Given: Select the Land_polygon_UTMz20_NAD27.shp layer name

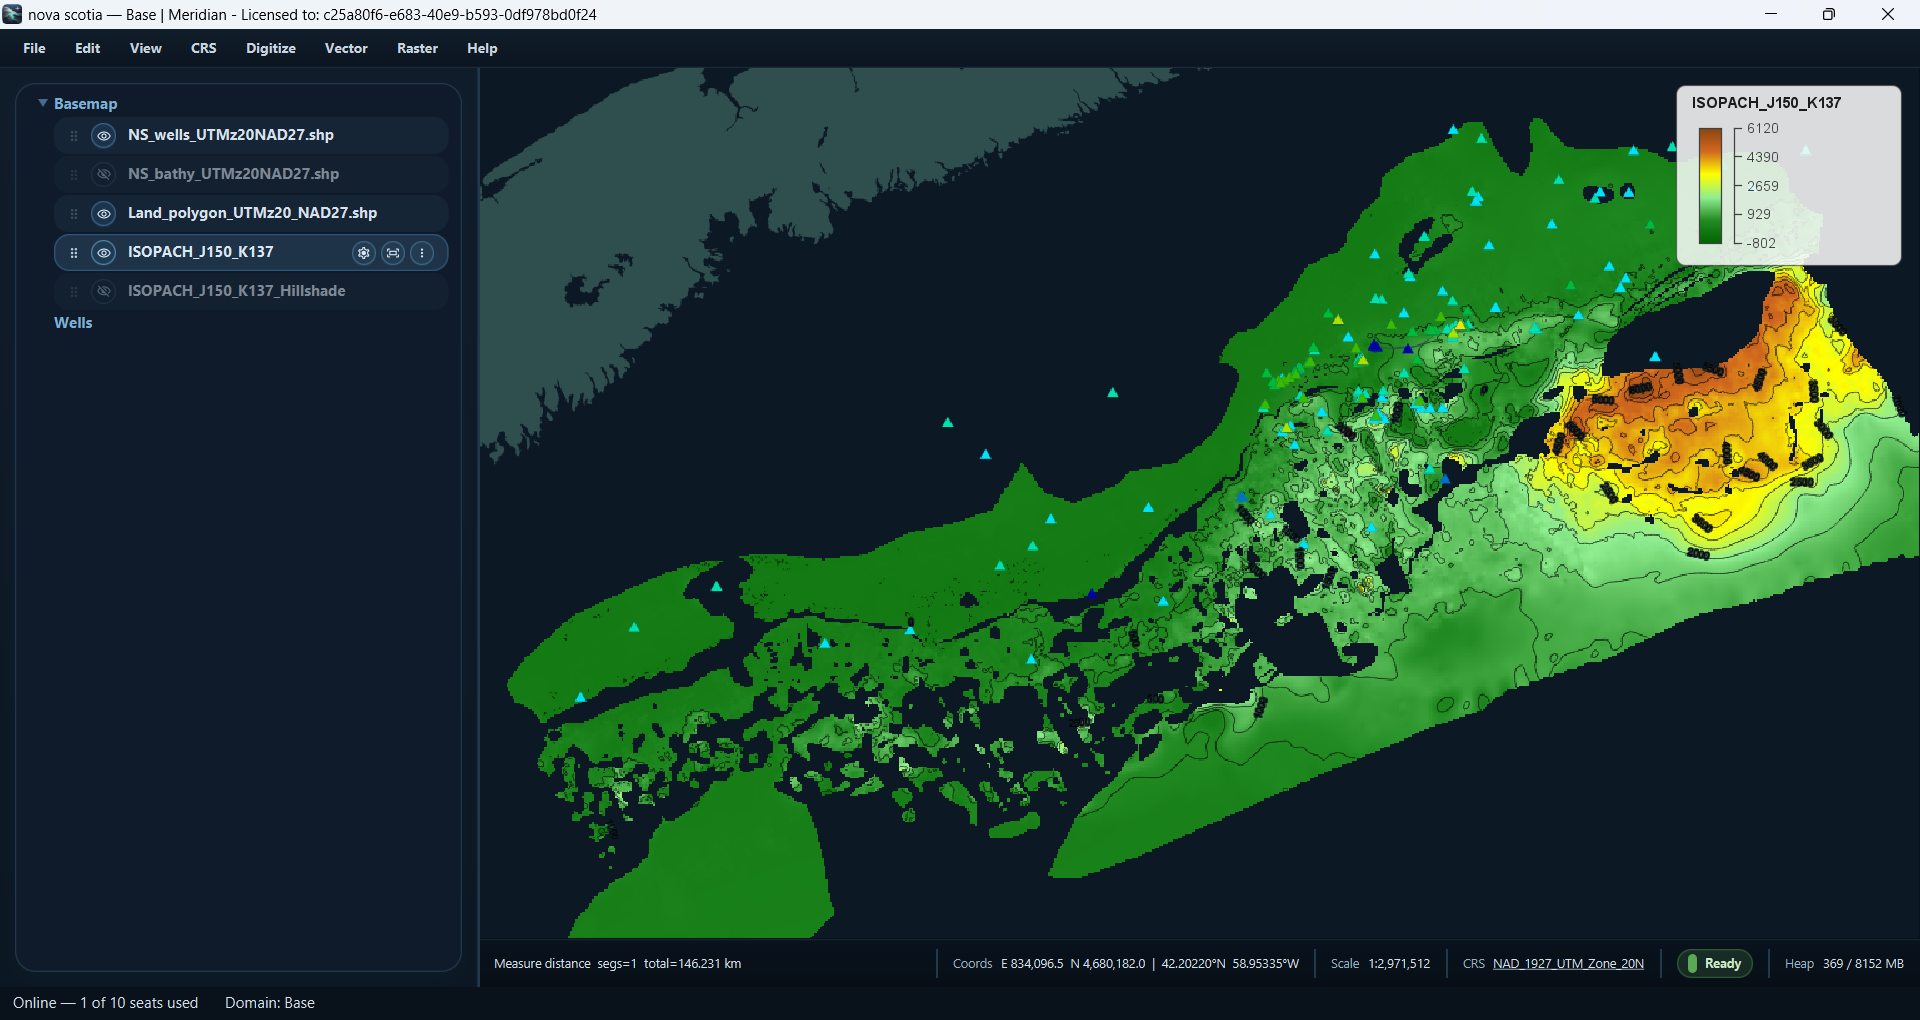Looking at the screenshot, I should (x=252, y=213).
